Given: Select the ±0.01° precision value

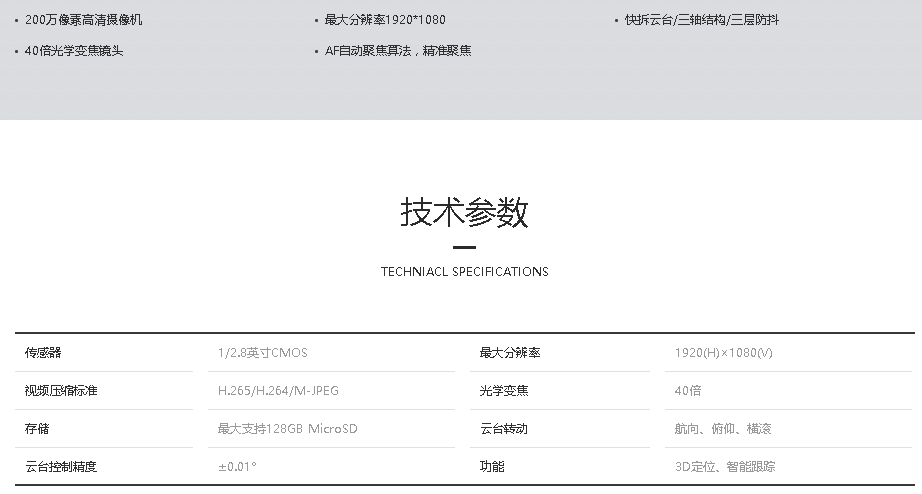Looking at the screenshot, I should click(237, 467).
